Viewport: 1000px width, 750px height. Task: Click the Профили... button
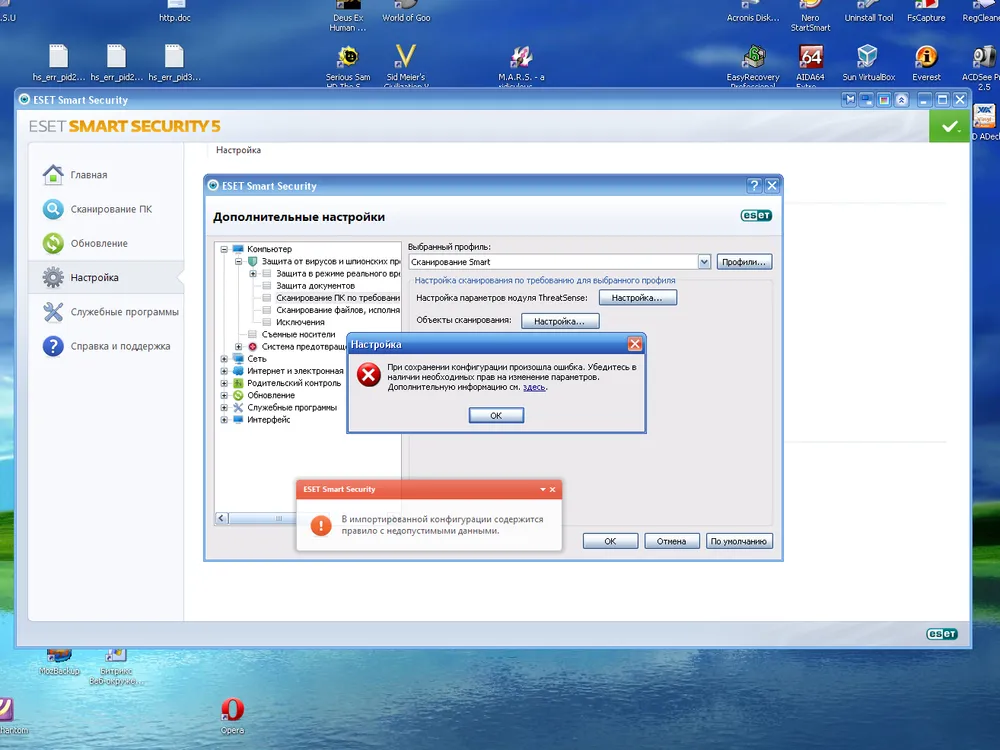(x=744, y=262)
